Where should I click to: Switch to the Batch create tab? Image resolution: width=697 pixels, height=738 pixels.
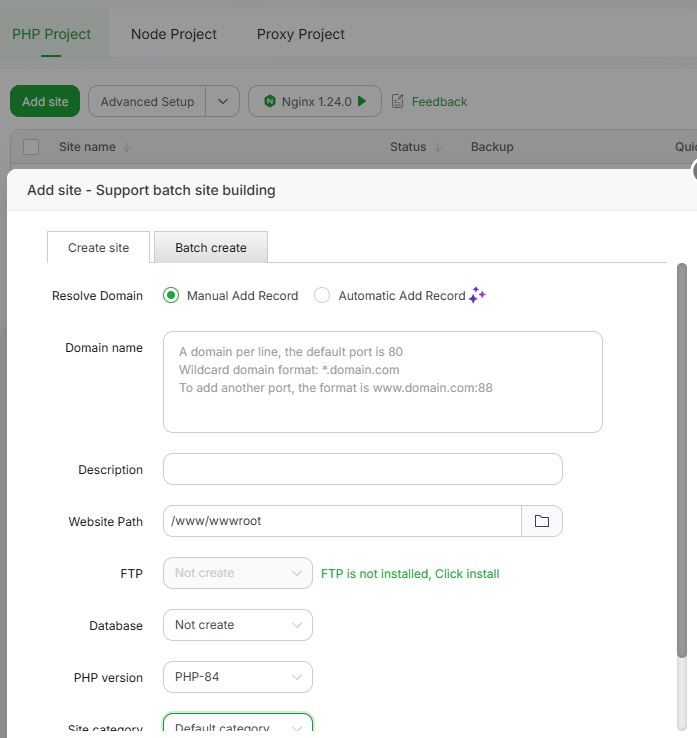coord(210,247)
